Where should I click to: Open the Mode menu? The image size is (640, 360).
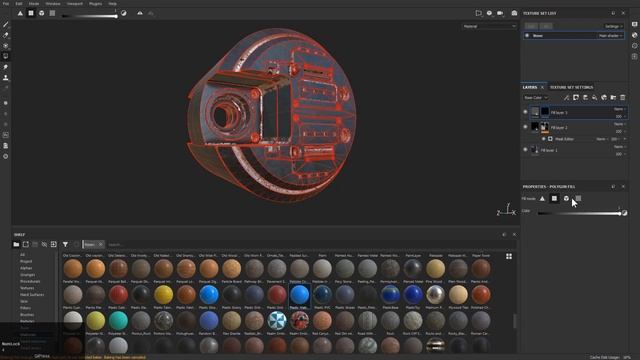point(34,3)
